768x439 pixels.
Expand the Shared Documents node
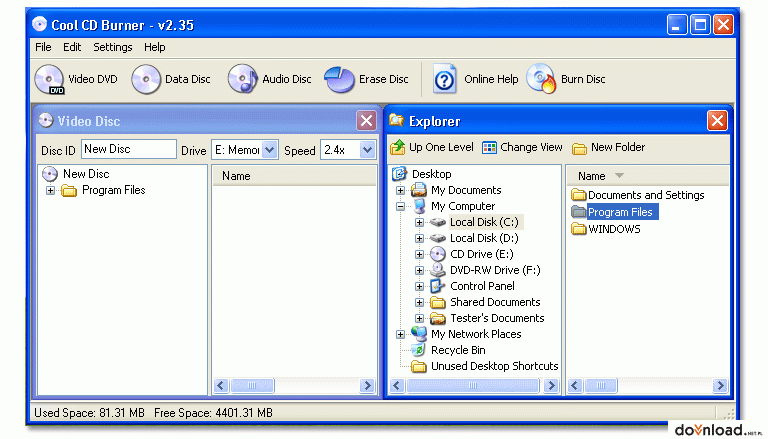click(x=419, y=303)
